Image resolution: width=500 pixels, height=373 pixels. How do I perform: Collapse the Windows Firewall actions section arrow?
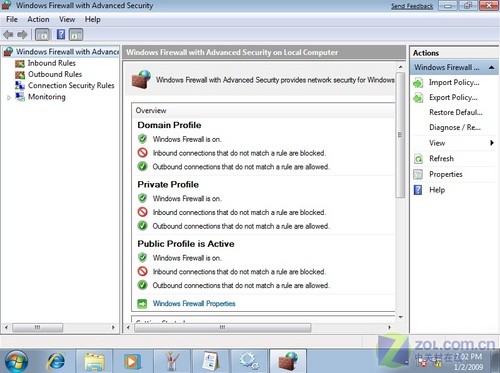click(x=491, y=67)
